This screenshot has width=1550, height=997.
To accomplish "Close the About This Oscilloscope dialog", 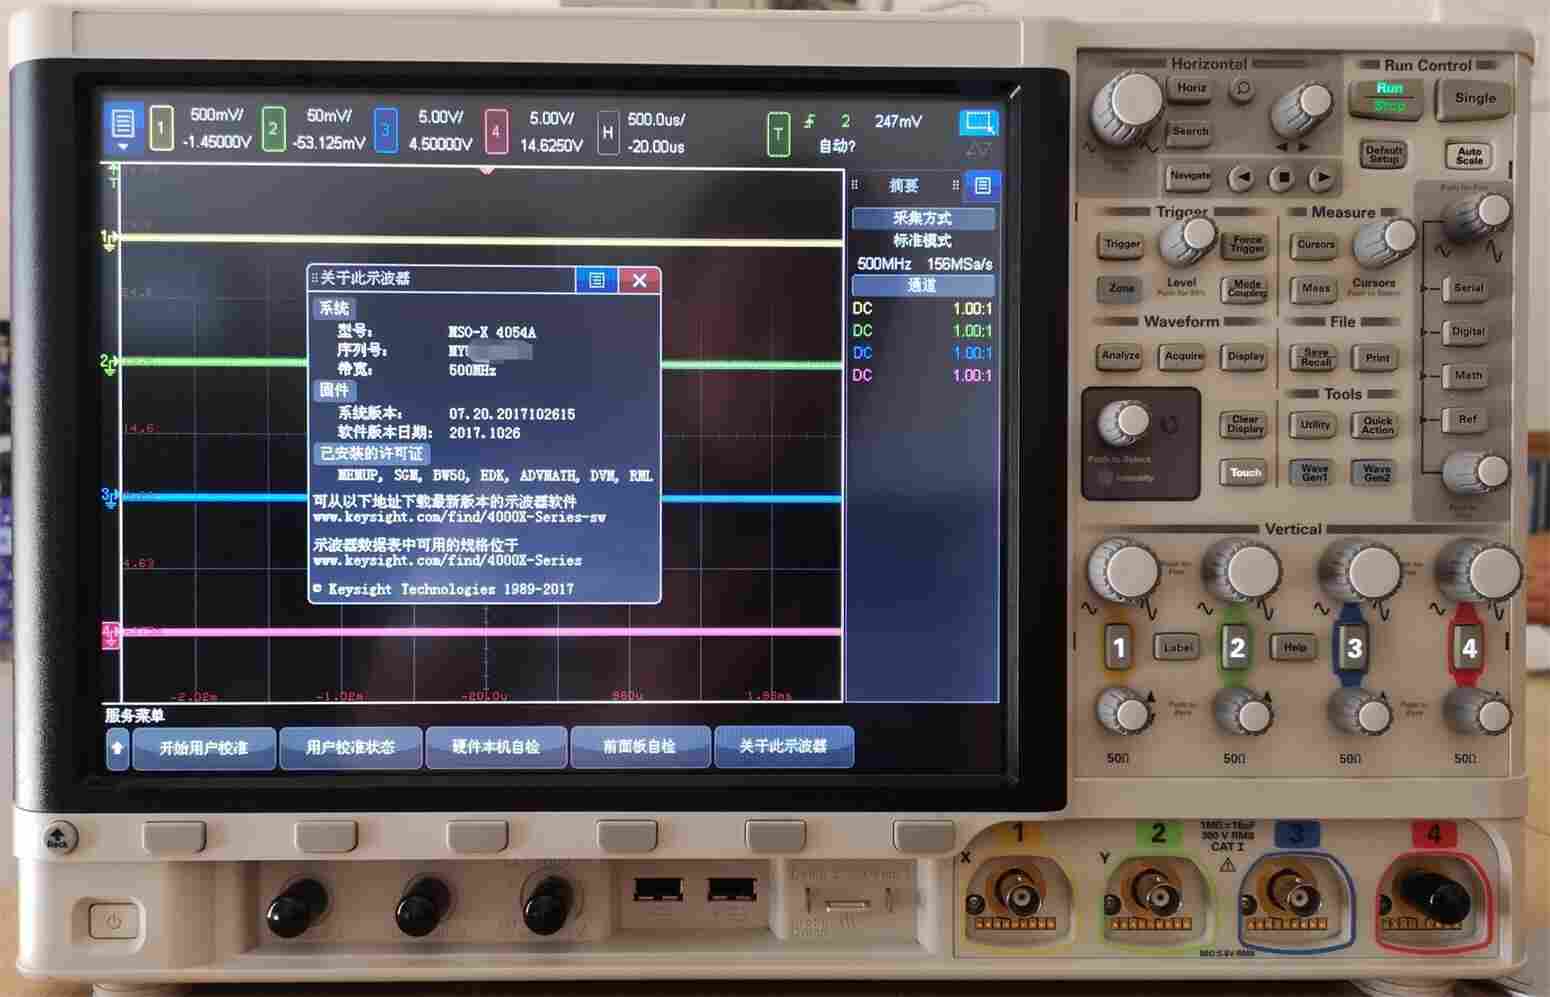I will point(640,280).
